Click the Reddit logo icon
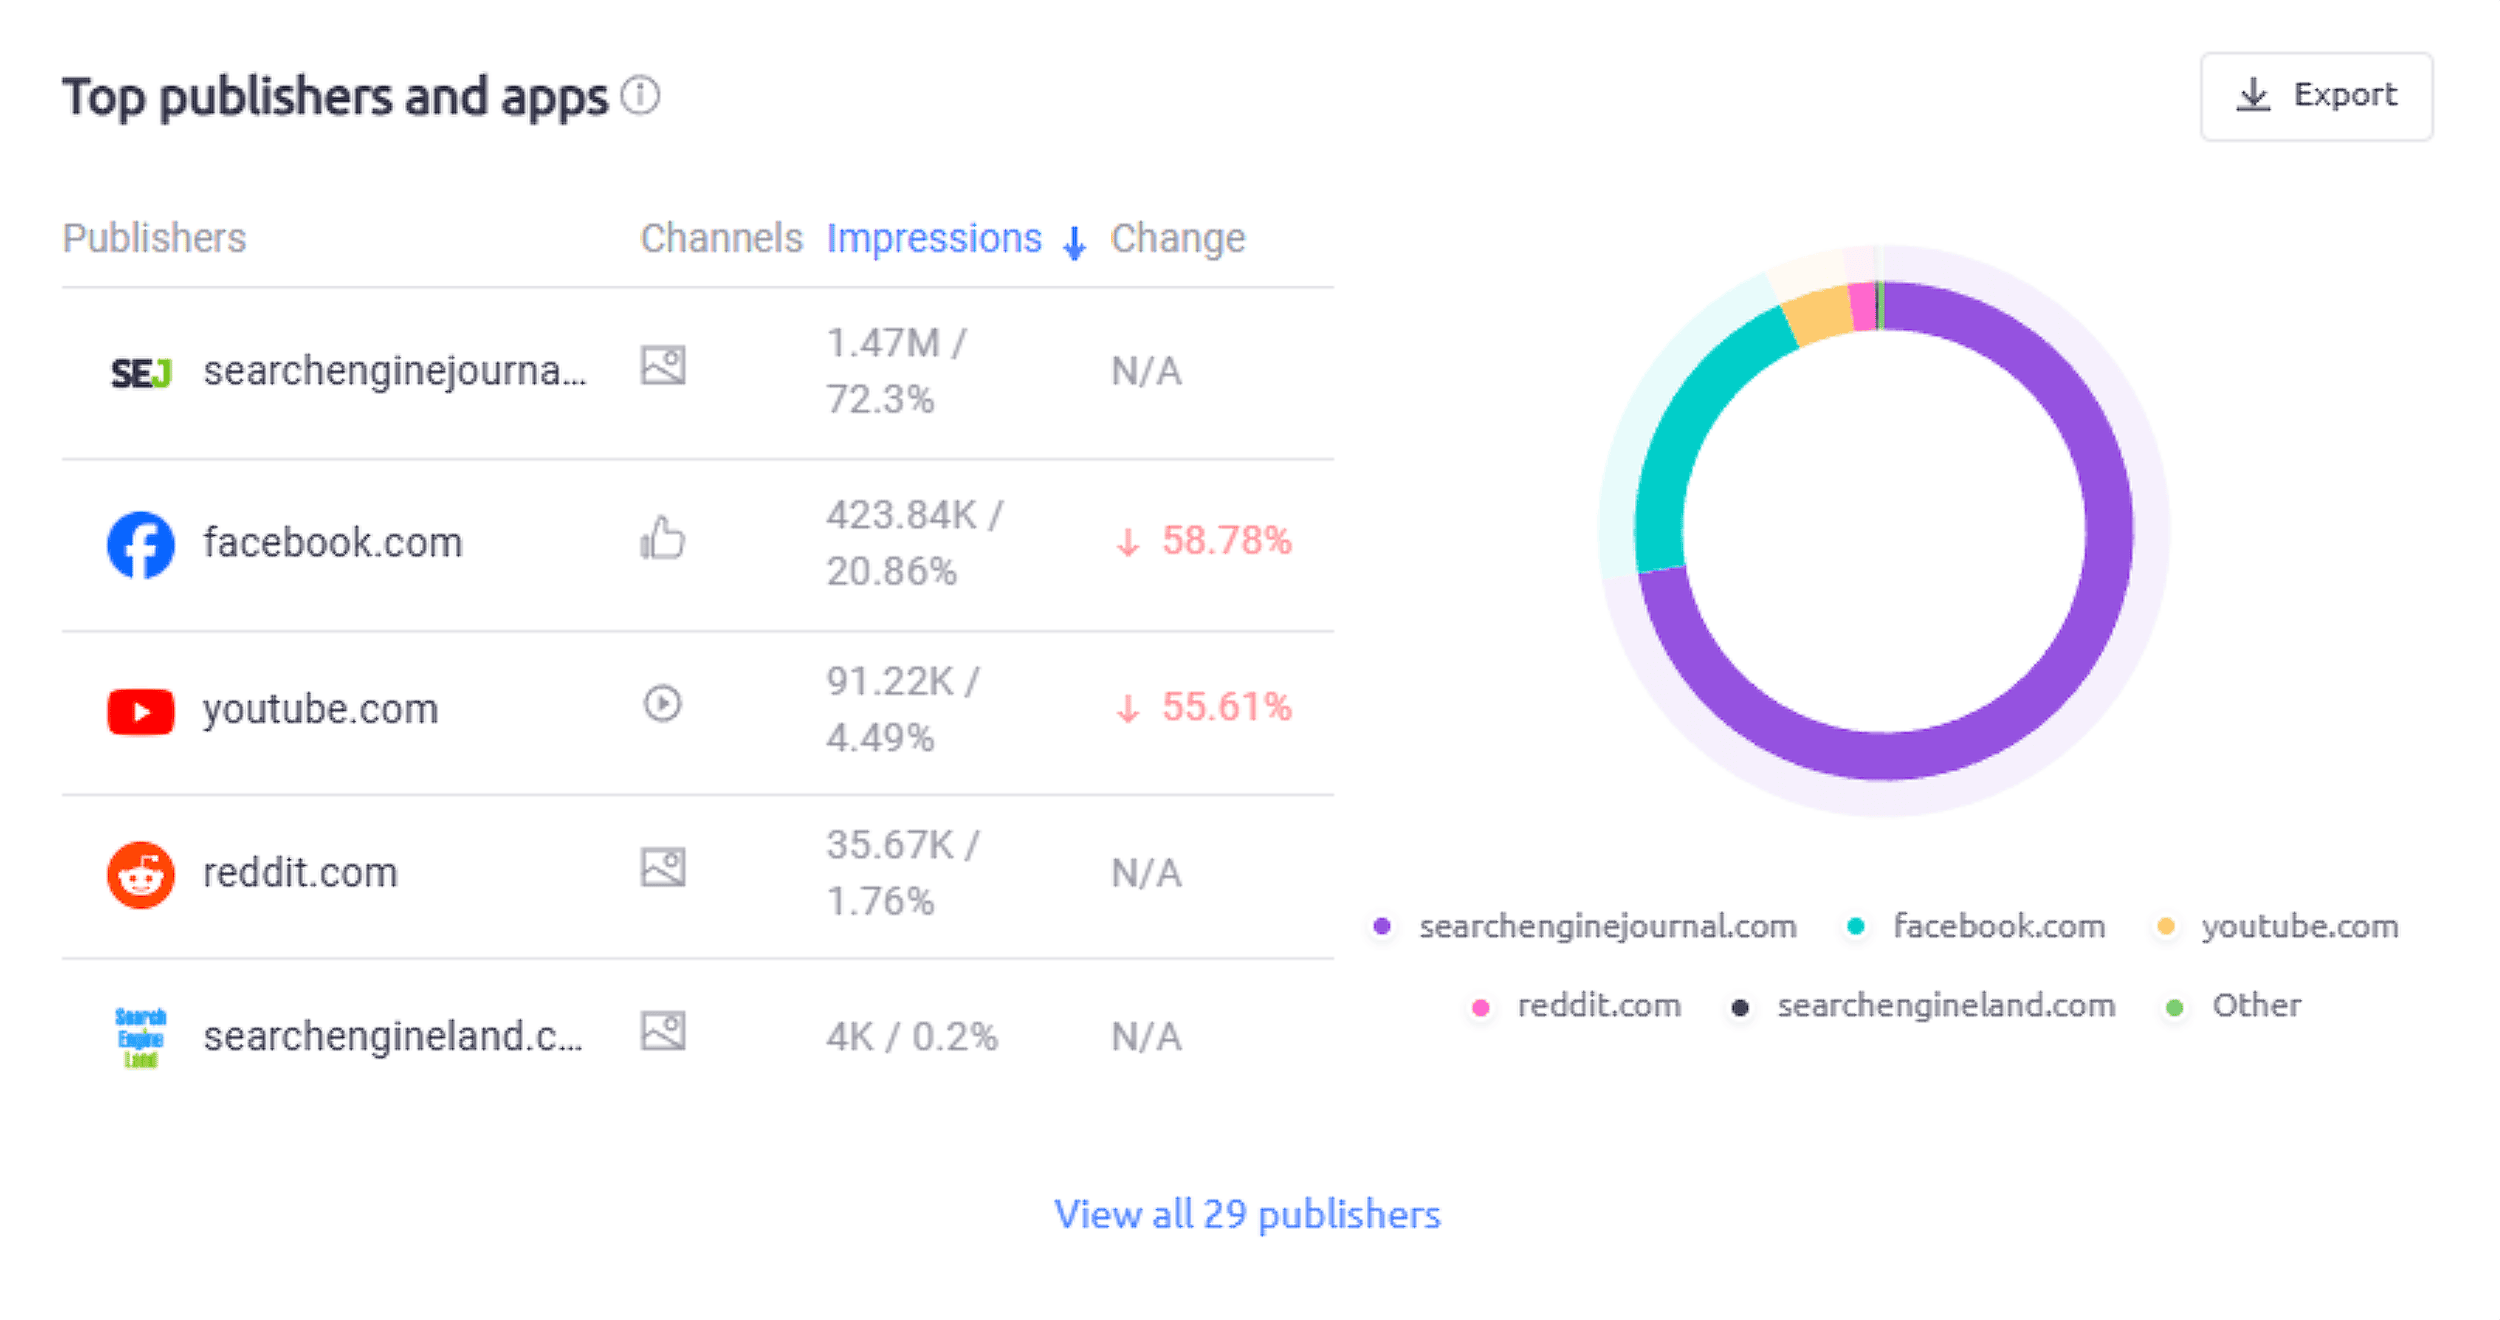 click(x=141, y=875)
